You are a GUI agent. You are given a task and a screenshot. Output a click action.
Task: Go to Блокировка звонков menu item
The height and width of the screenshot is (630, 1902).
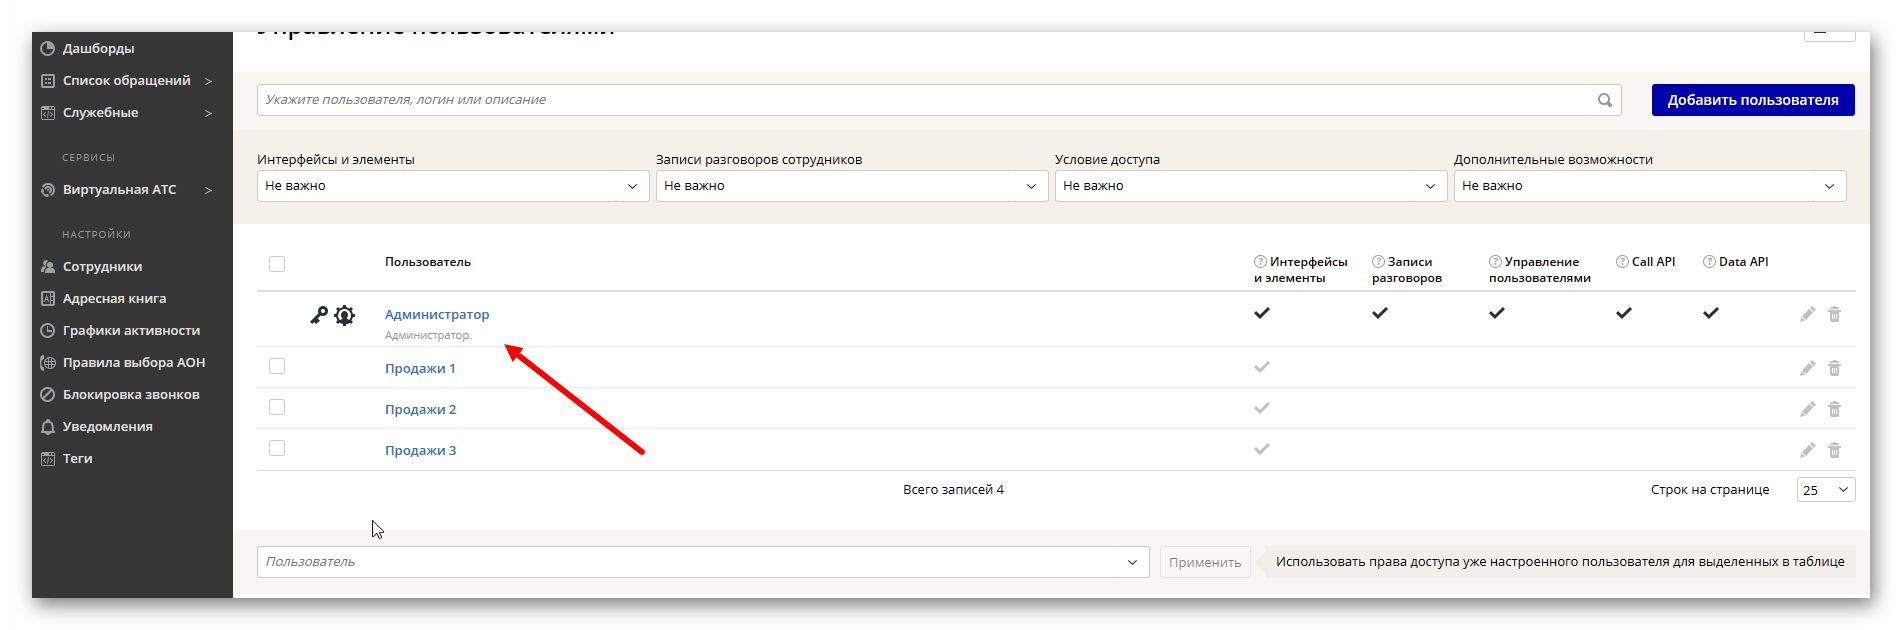[131, 395]
